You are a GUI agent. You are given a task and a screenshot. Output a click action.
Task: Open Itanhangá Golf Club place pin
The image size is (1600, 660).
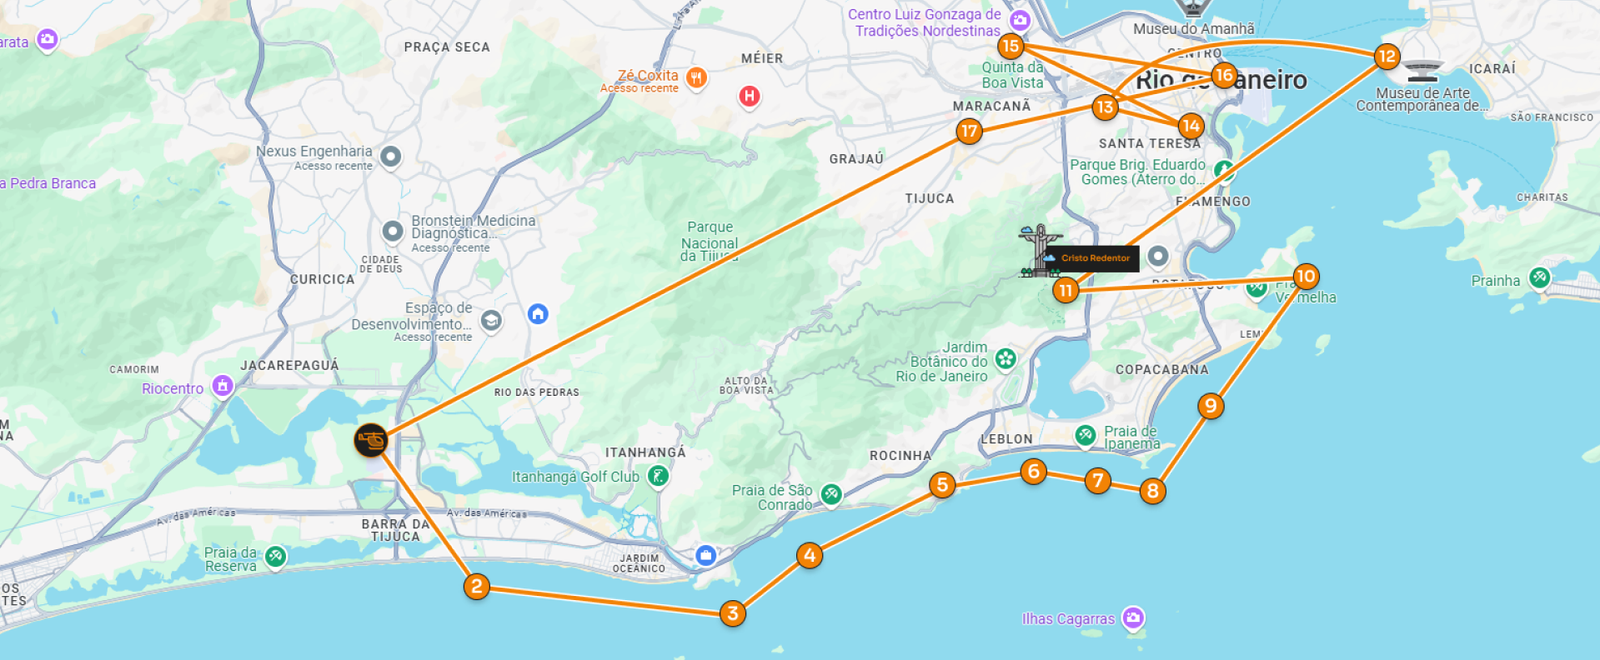[x=658, y=477]
